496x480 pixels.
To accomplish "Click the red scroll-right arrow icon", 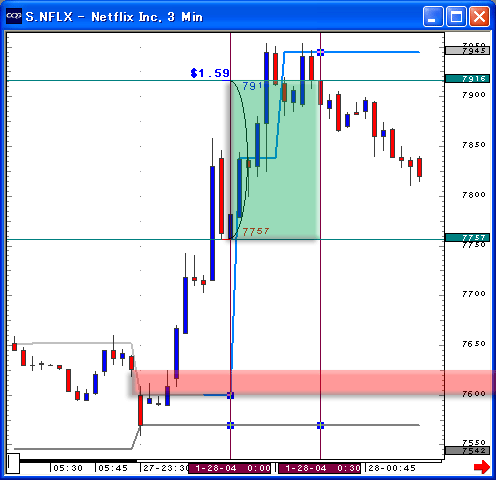I will [482, 467].
